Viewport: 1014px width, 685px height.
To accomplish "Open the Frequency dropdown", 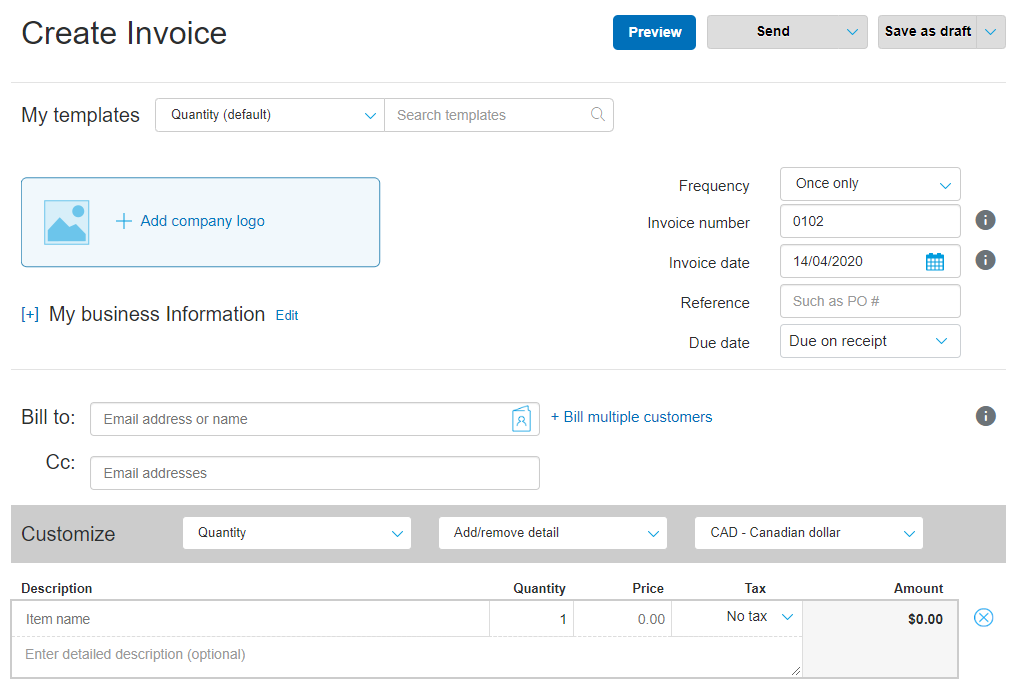I will pos(870,184).
